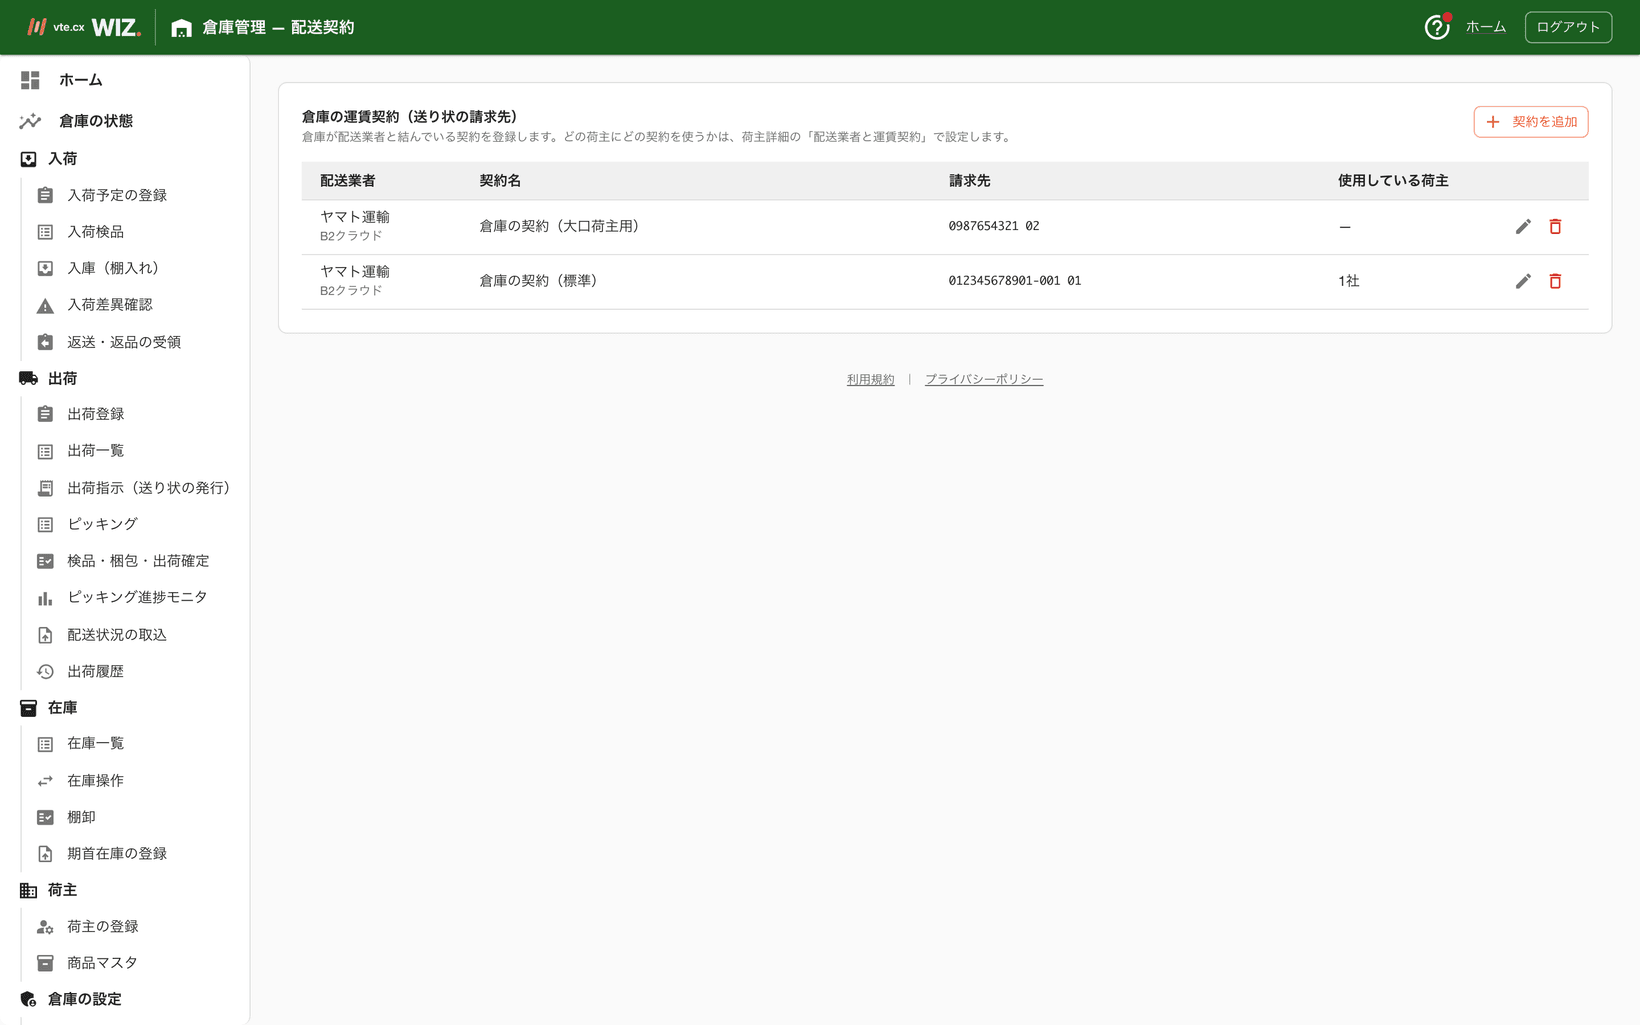
Task: Select ピッキング menu item
Action: [x=102, y=524]
